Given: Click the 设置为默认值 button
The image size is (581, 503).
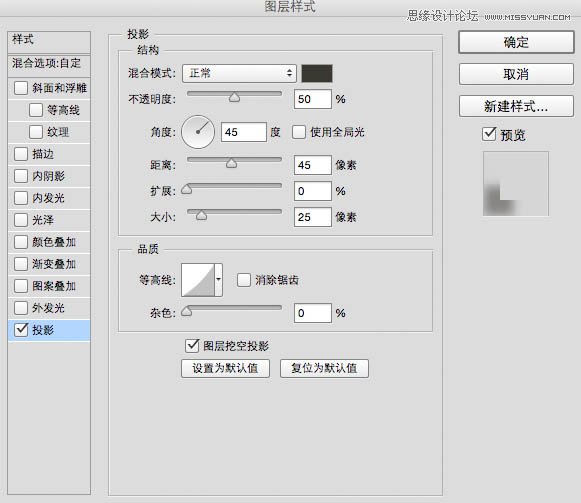Looking at the screenshot, I should pos(225,368).
